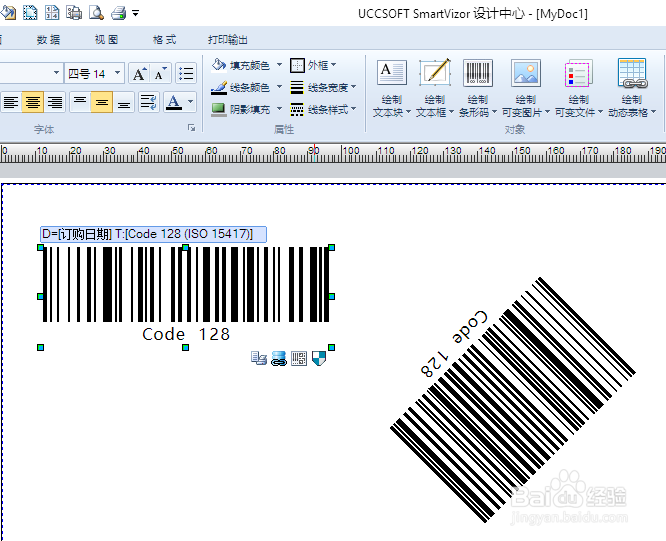Viewport: 666px width, 541px height.
Task: Open the 线条样式 line style dropdown
Action: pyautogui.click(x=323, y=110)
